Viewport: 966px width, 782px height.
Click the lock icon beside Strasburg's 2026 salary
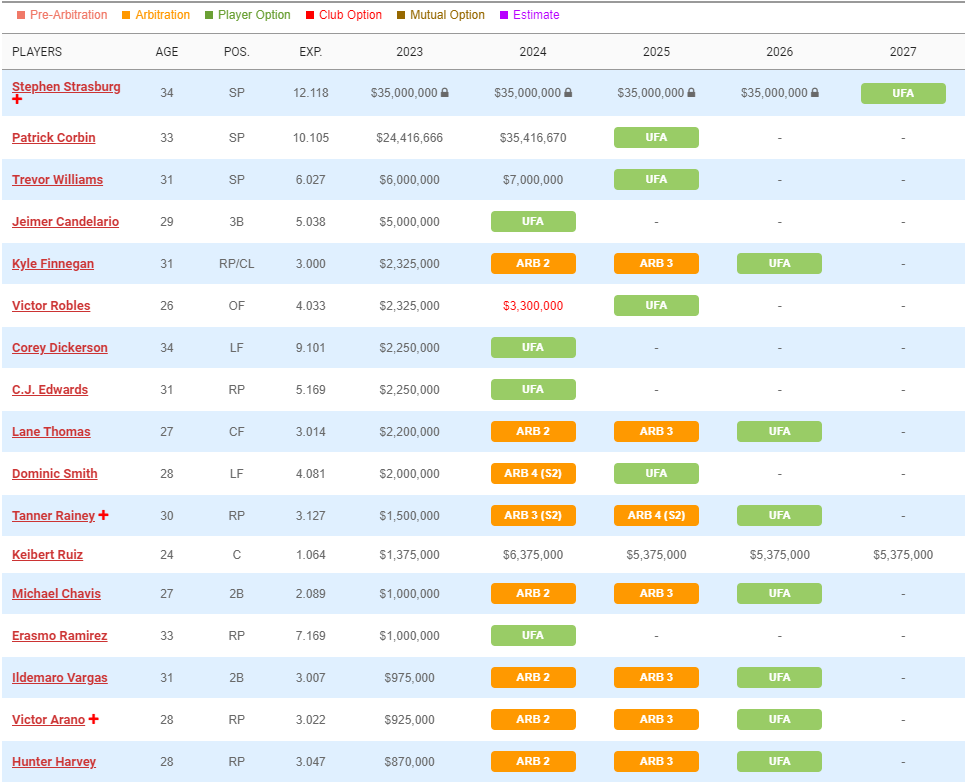point(814,92)
